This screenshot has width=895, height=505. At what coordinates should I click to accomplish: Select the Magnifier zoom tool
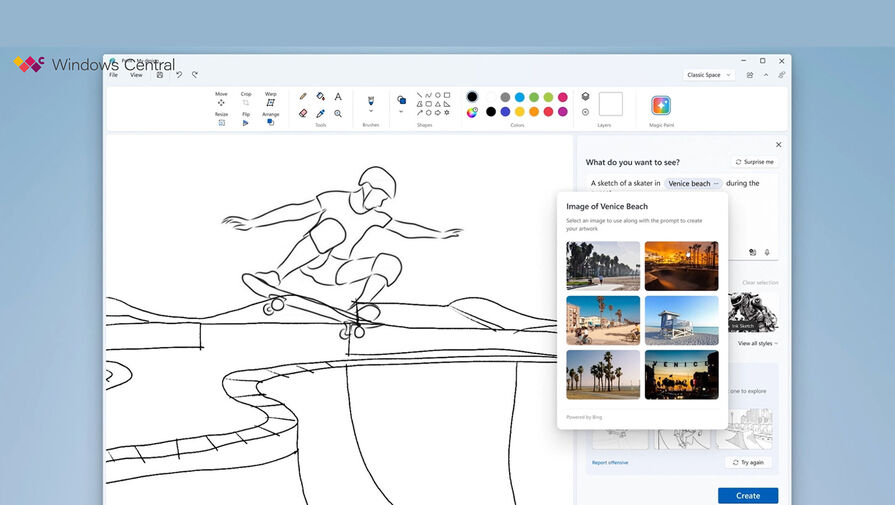[338, 114]
